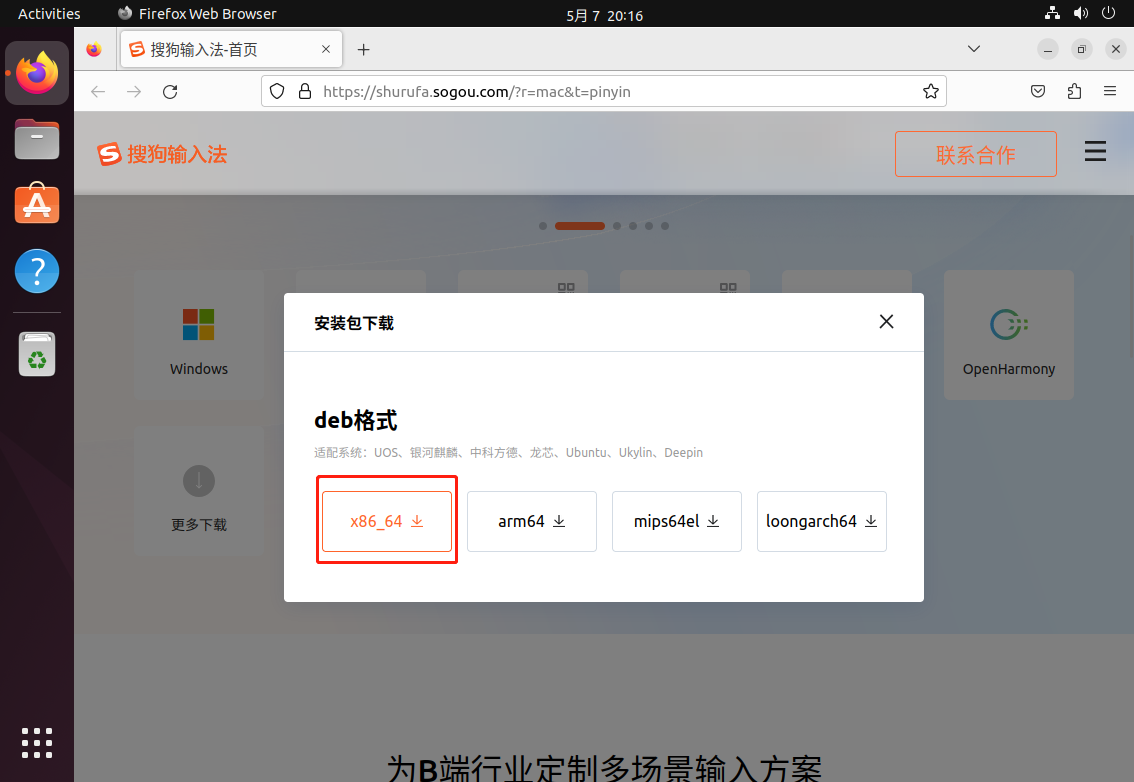
Task: Download the arm64 deb package
Action: pyautogui.click(x=532, y=522)
